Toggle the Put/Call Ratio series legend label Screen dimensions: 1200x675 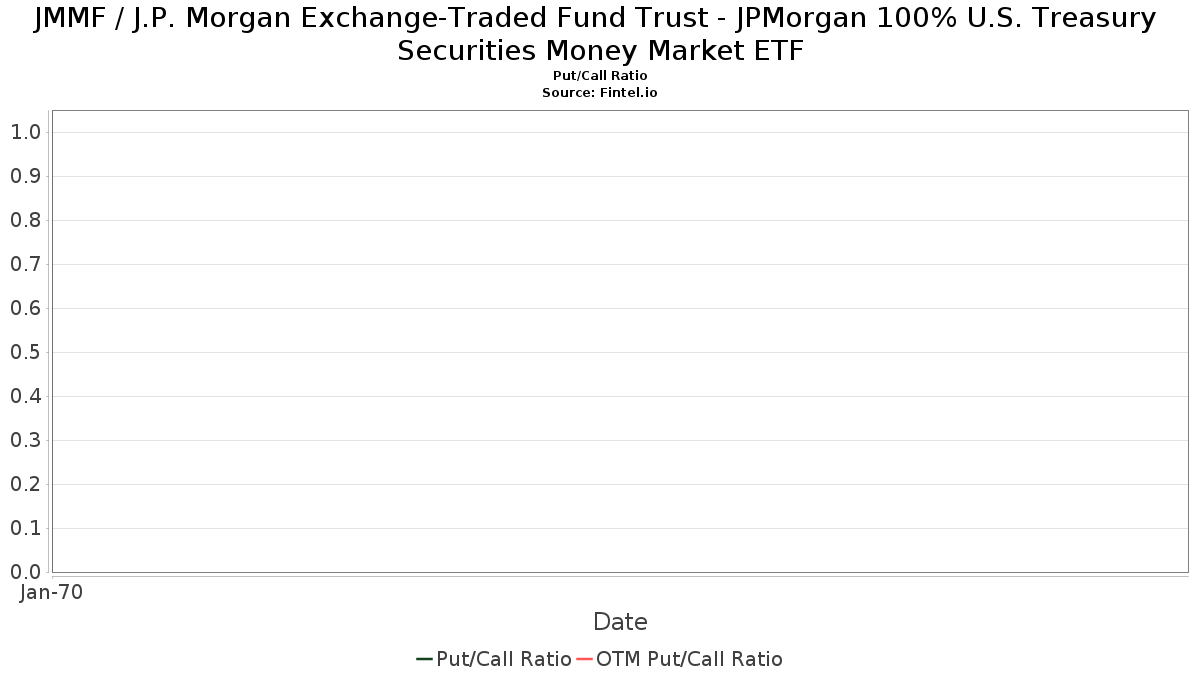(x=504, y=659)
